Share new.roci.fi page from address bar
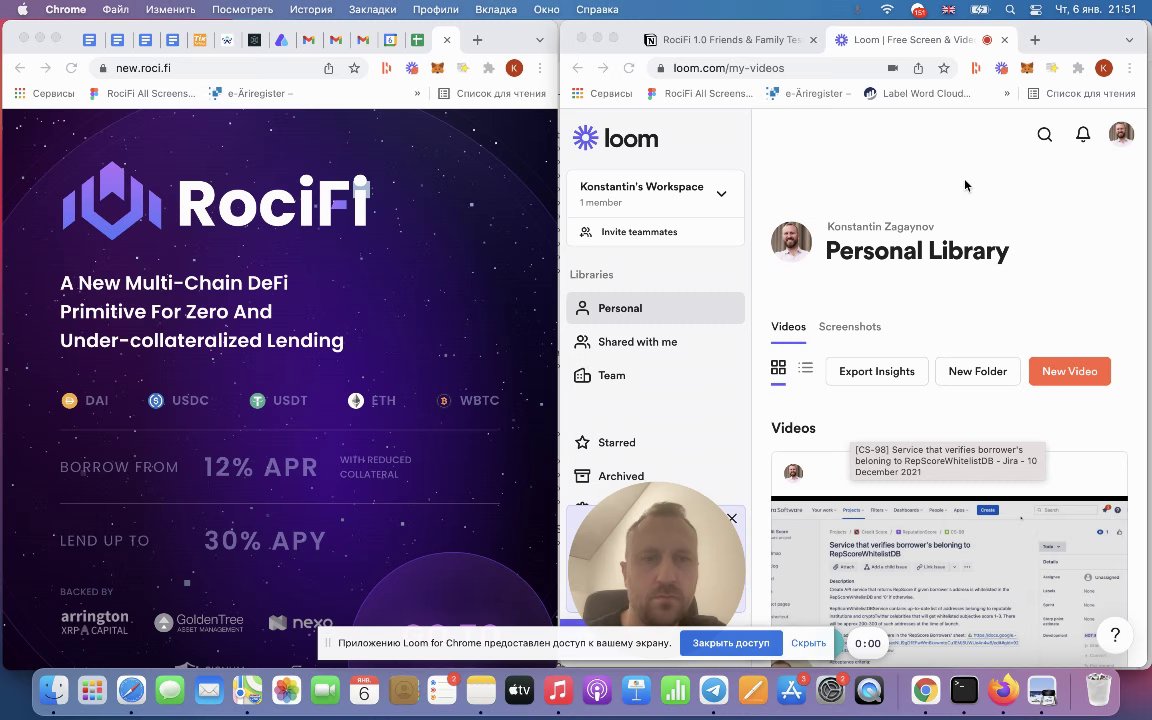 (x=328, y=68)
